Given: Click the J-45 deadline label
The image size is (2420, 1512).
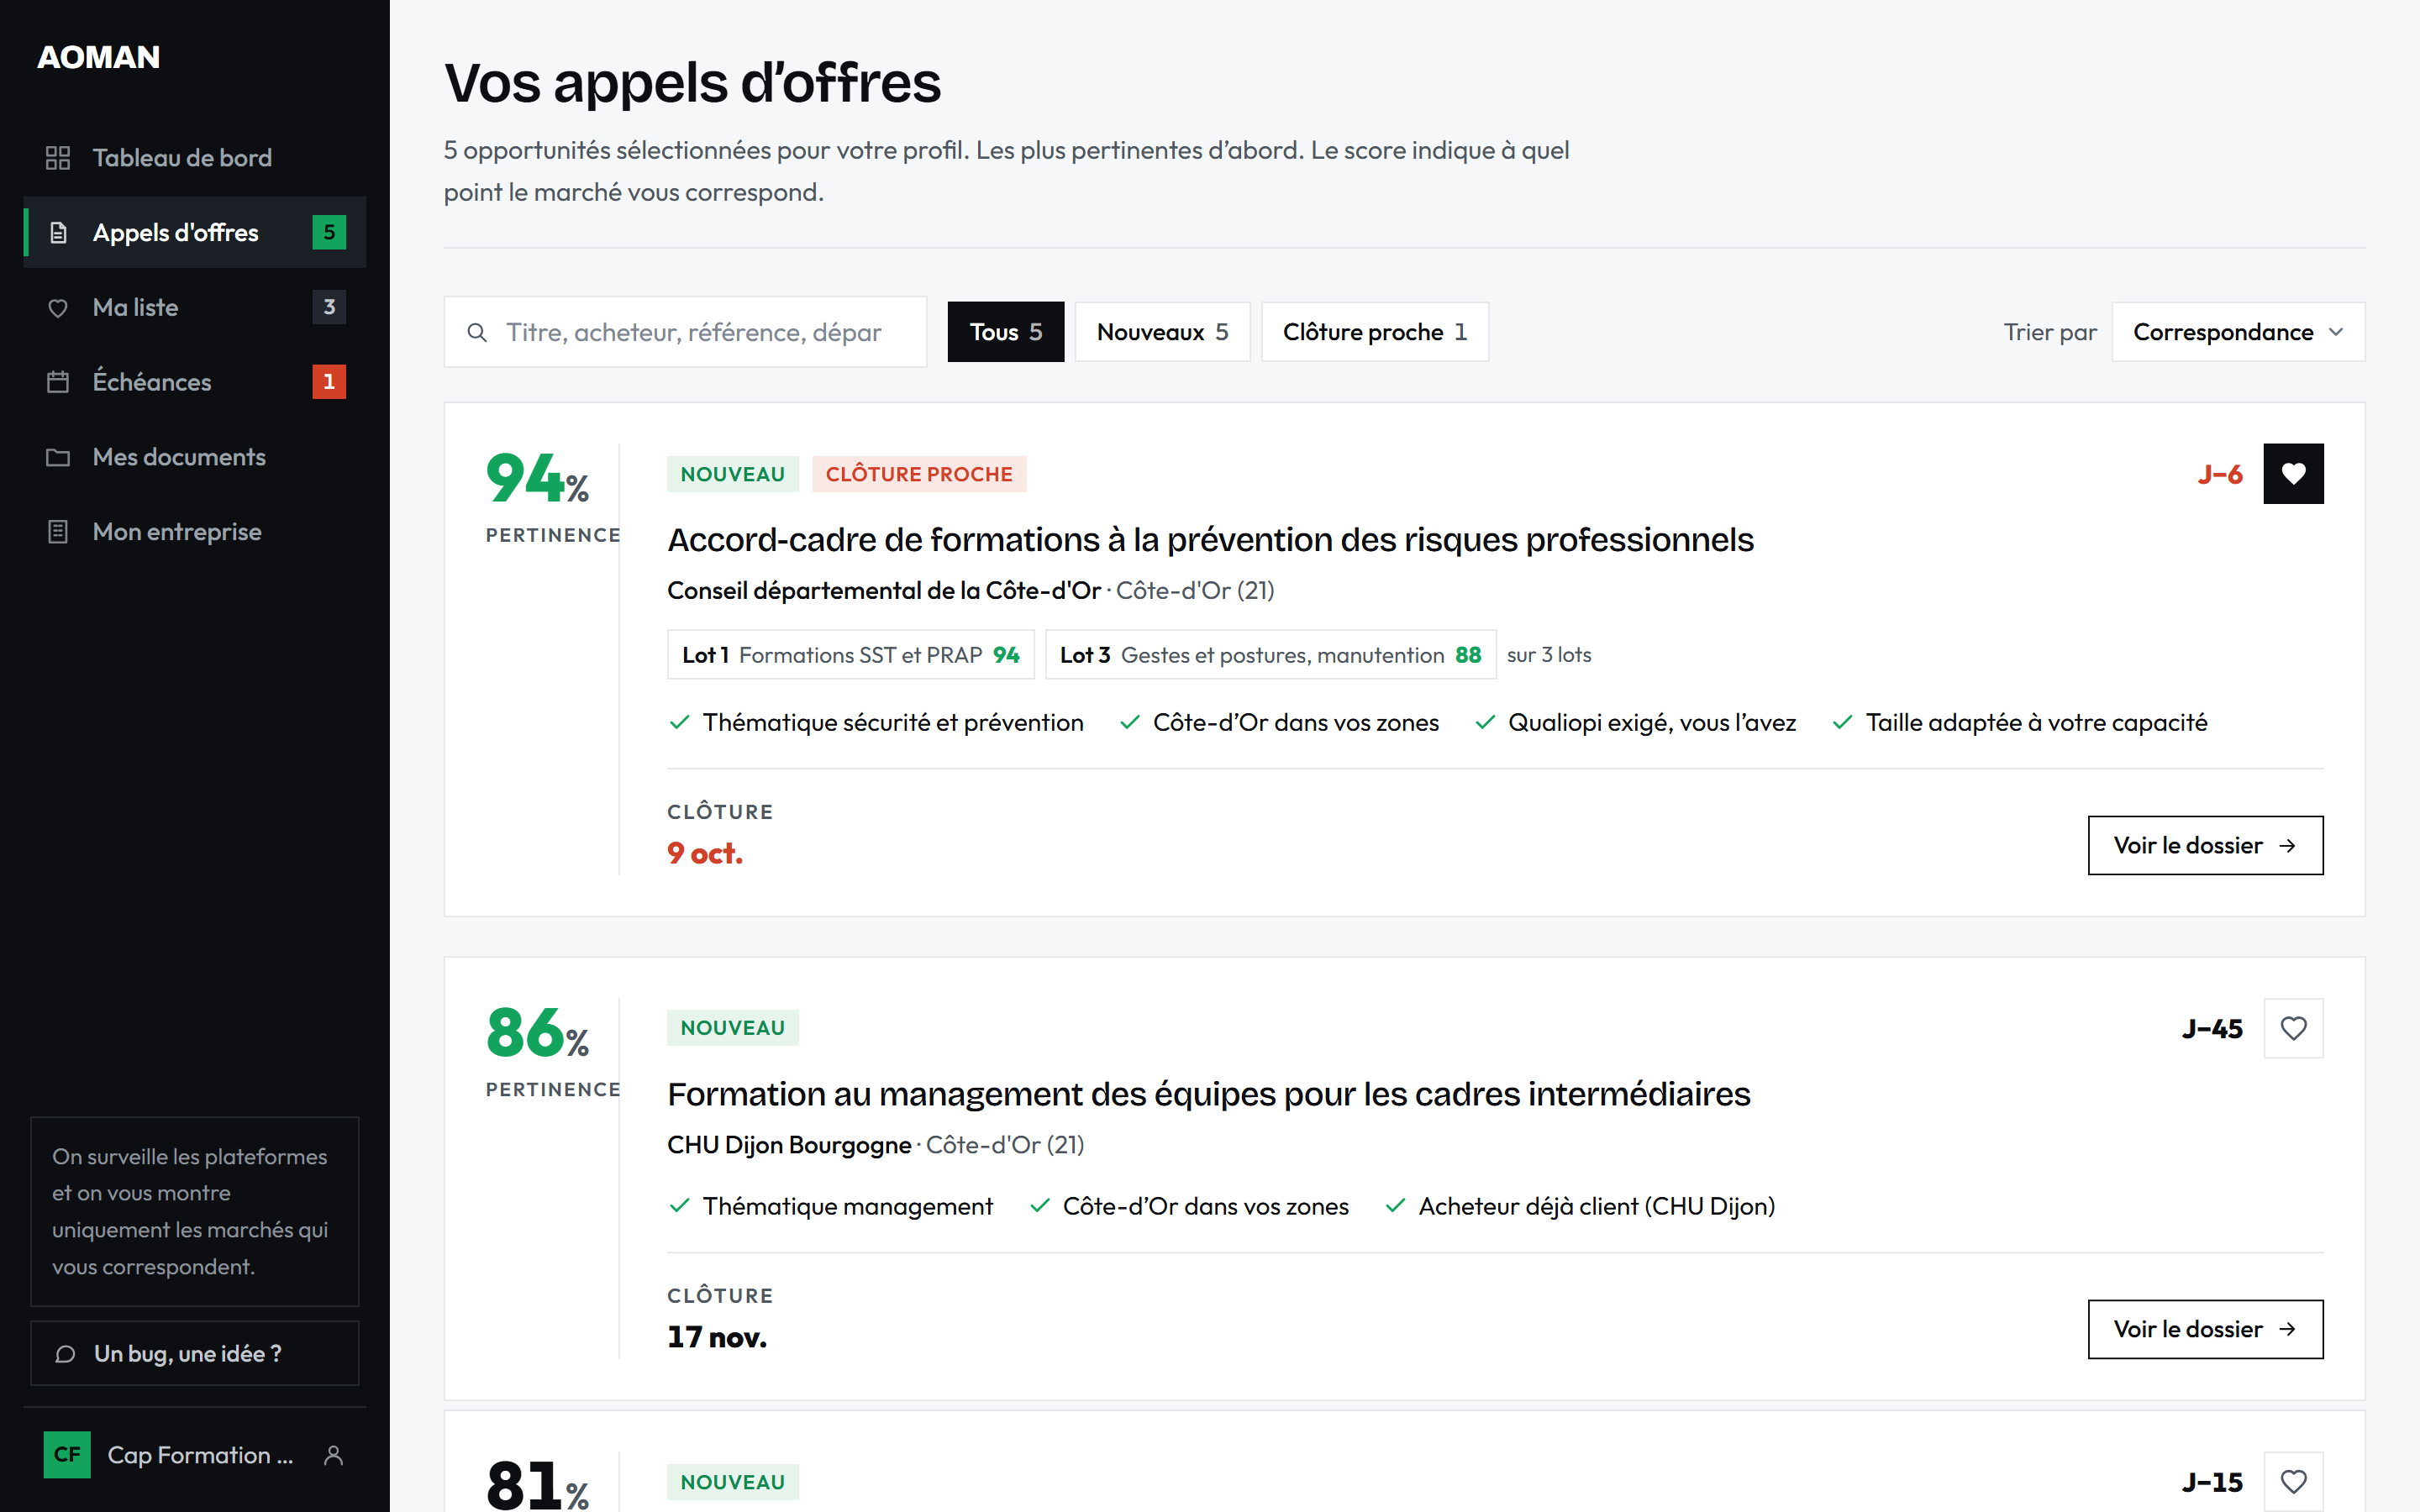Looking at the screenshot, I should pyautogui.click(x=2212, y=1029).
